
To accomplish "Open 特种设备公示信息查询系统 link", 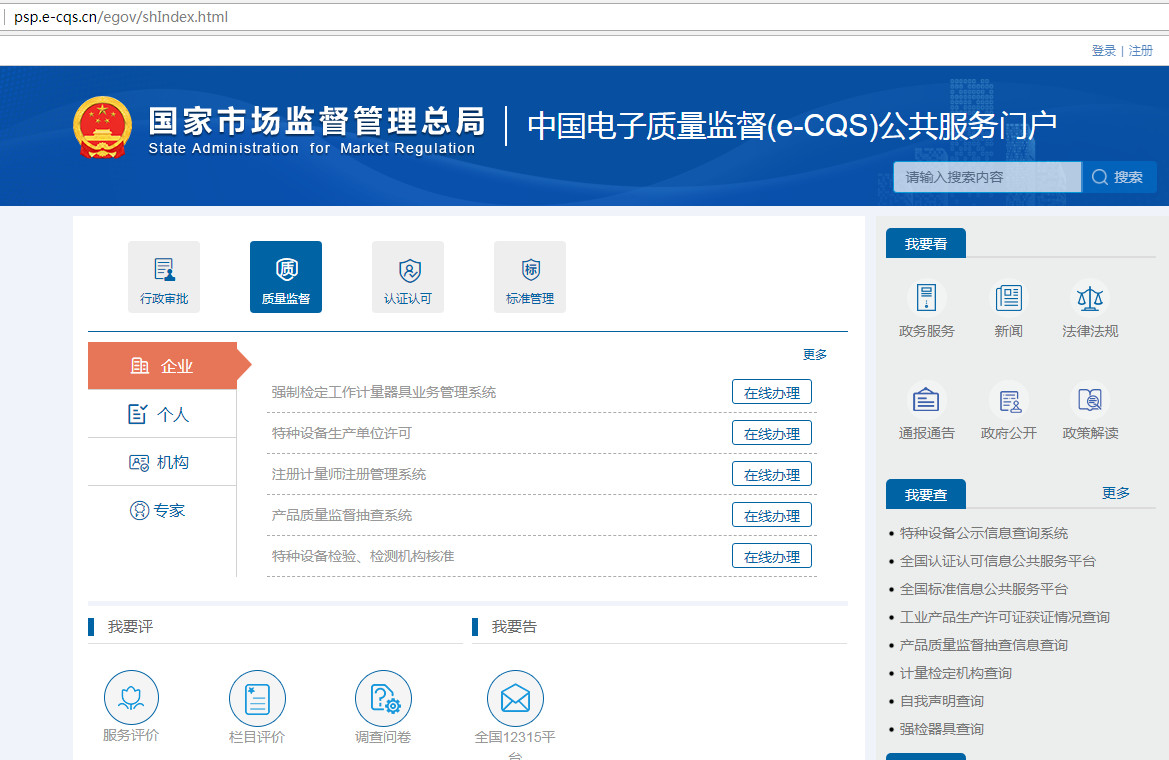I will pos(984,533).
